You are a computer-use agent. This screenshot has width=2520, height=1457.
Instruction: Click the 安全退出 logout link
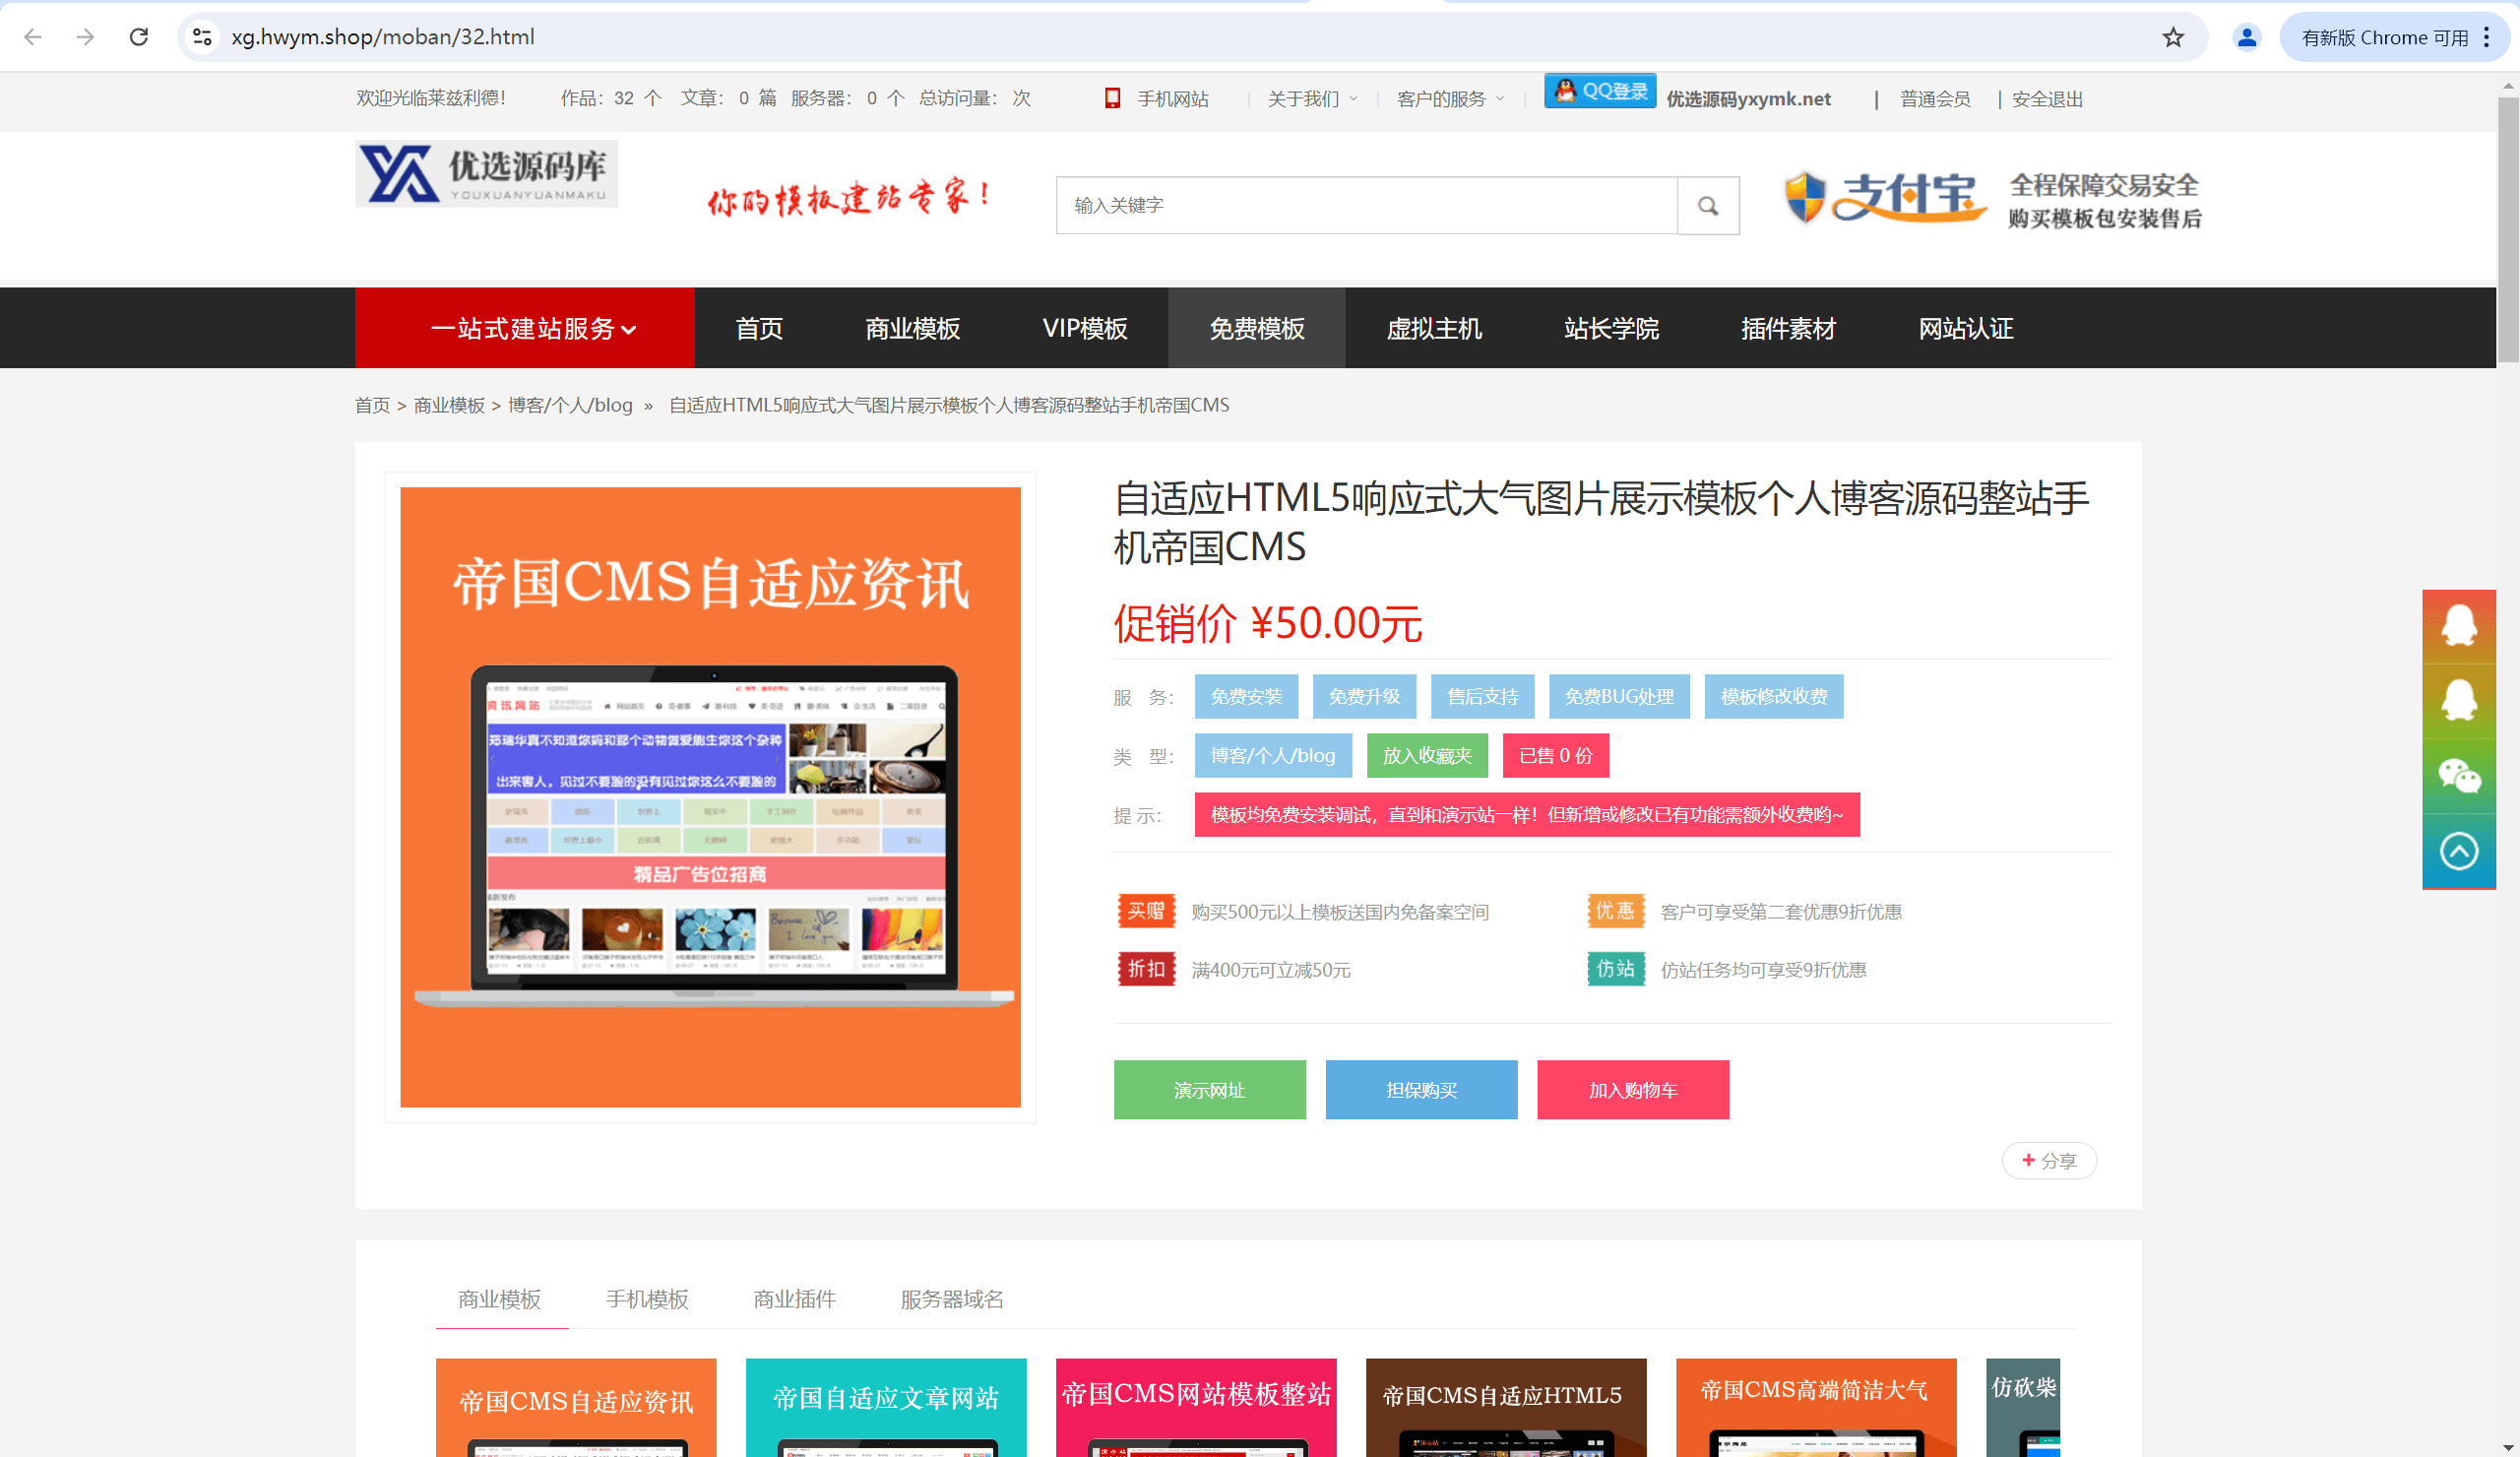(2047, 99)
